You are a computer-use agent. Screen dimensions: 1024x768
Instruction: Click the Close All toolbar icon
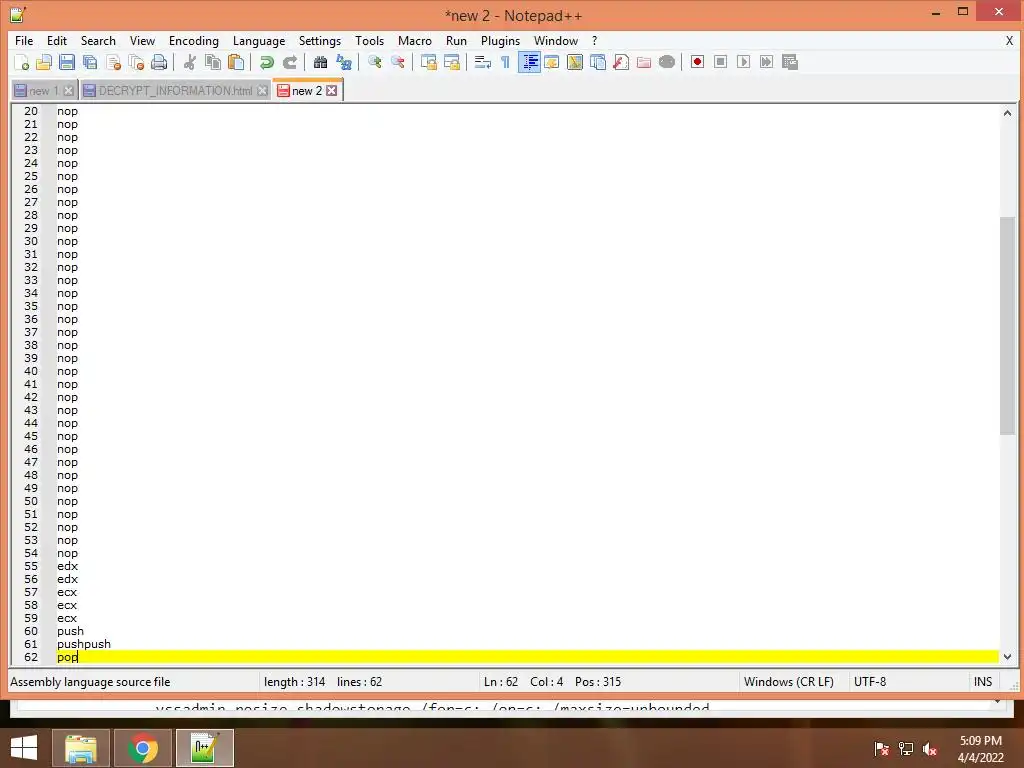(x=136, y=62)
